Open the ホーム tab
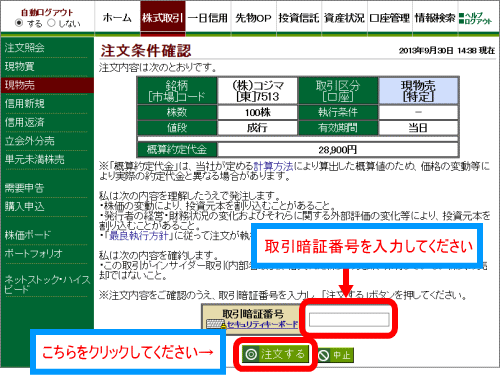 pyautogui.click(x=117, y=18)
